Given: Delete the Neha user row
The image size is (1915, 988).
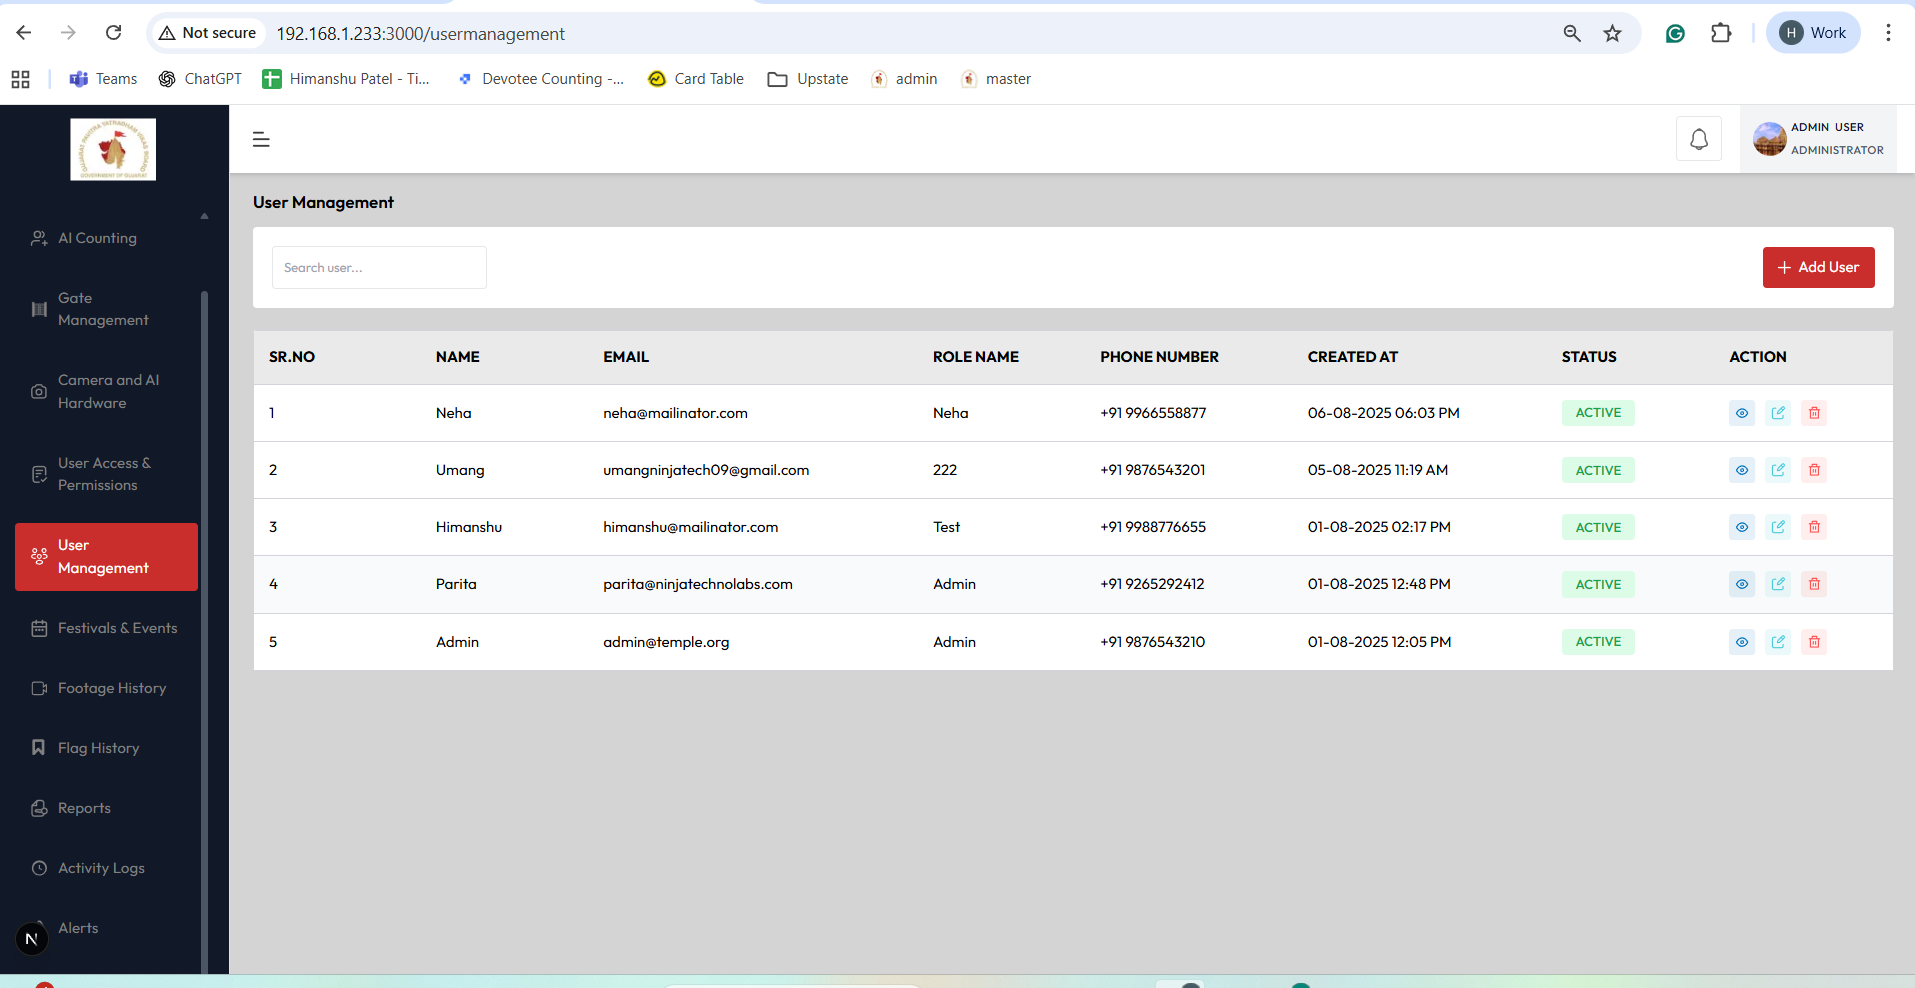Looking at the screenshot, I should tap(1814, 413).
